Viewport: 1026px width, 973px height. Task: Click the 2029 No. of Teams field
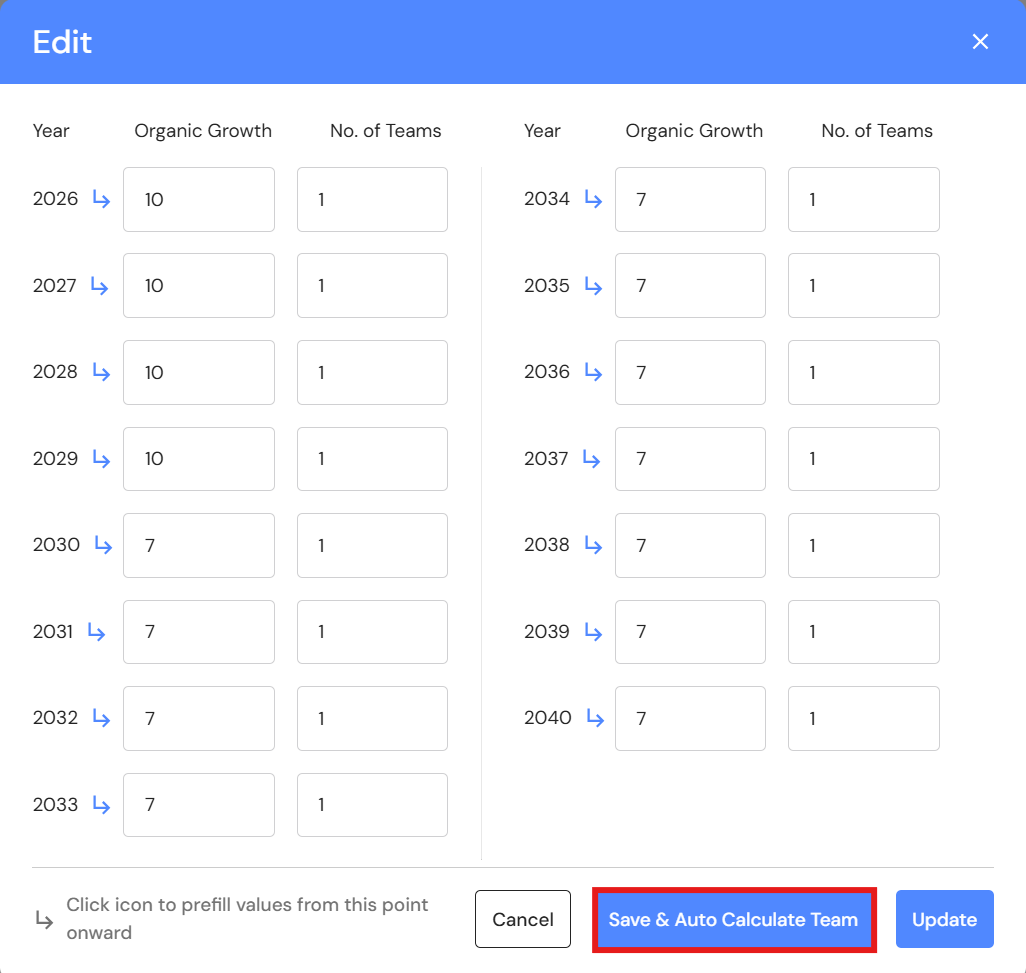pyautogui.click(x=372, y=459)
